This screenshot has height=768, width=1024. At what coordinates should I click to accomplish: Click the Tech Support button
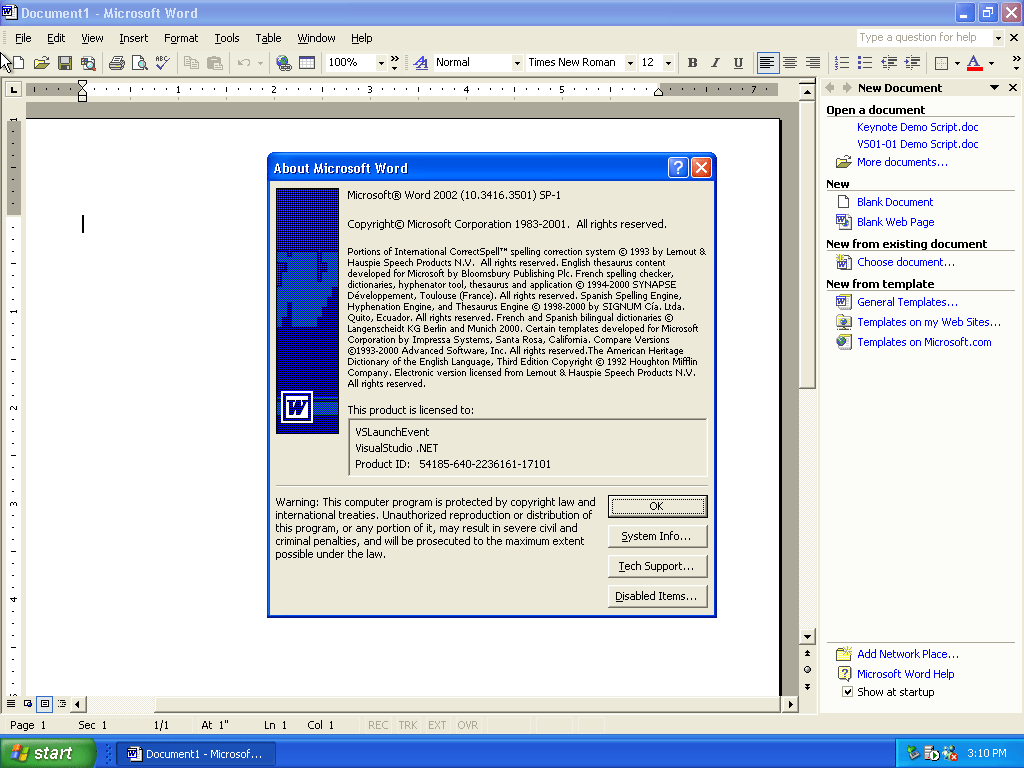point(657,566)
